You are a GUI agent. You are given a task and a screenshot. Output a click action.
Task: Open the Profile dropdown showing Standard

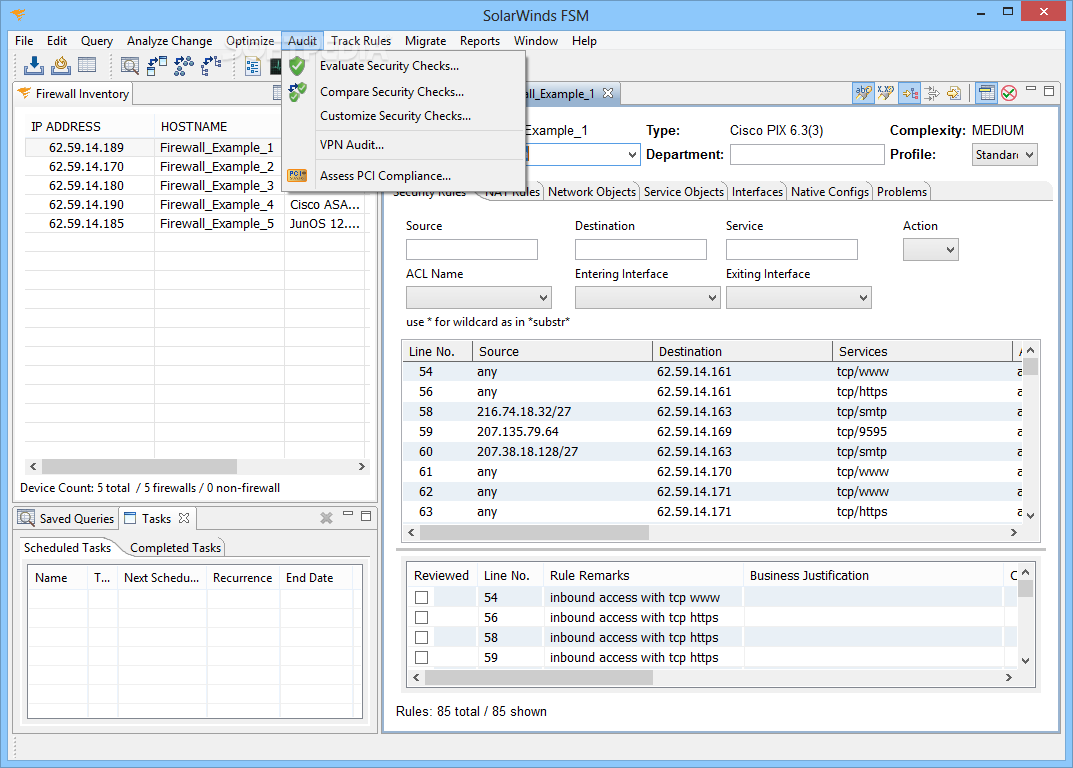(x=1005, y=155)
